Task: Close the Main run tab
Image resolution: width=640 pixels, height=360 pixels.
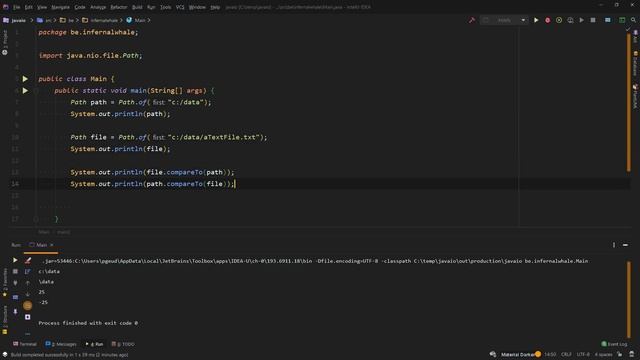Action: [52, 245]
